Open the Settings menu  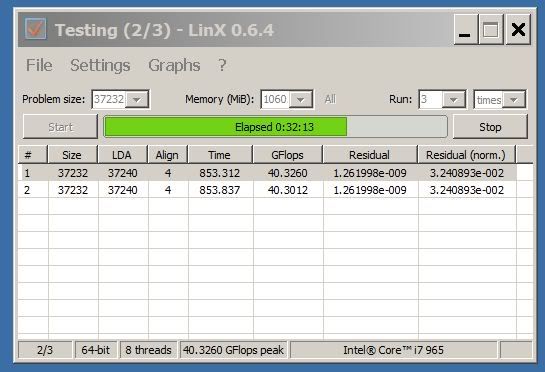(x=100, y=65)
